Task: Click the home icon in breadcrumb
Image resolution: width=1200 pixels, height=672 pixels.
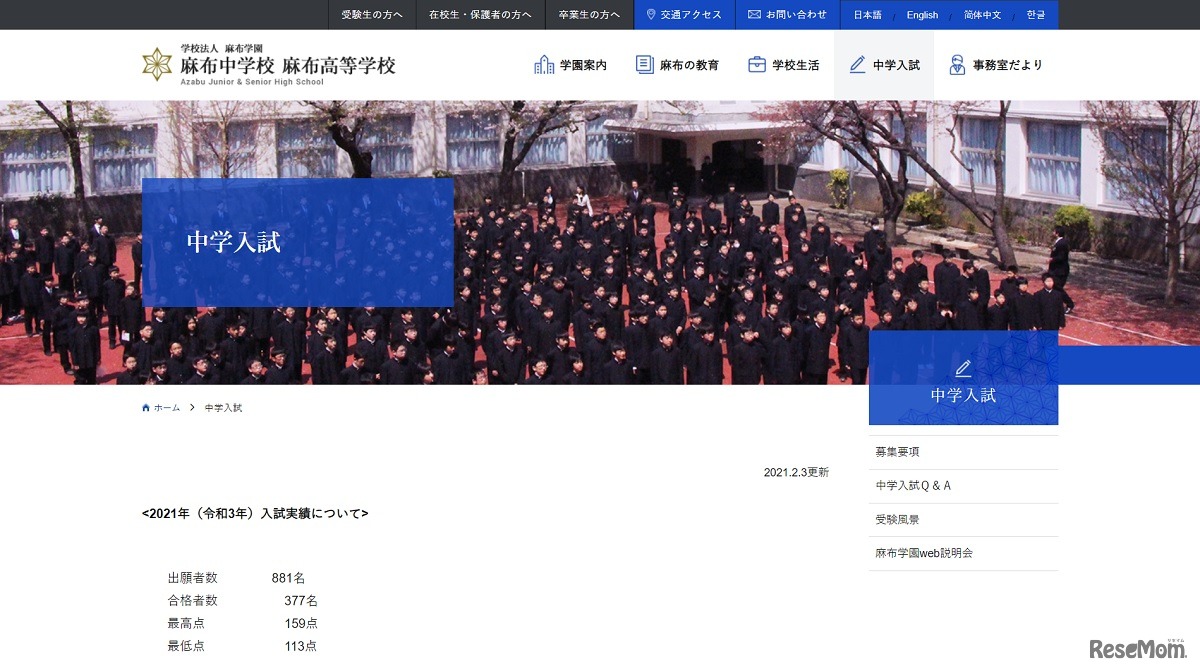Action: (146, 408)
